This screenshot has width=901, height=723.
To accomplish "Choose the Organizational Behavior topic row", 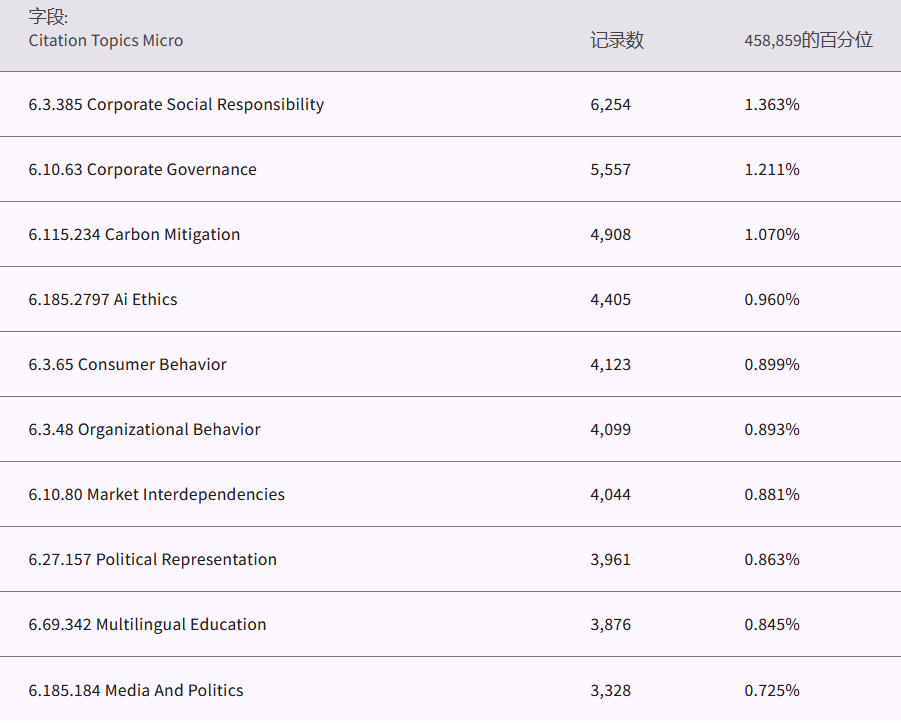I will point(144,430).
